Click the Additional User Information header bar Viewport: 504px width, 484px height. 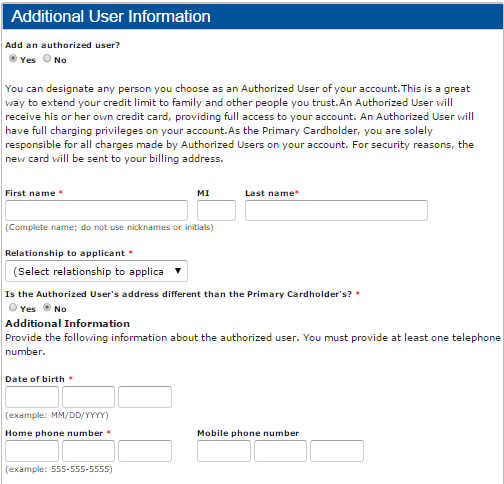point(253,16)
